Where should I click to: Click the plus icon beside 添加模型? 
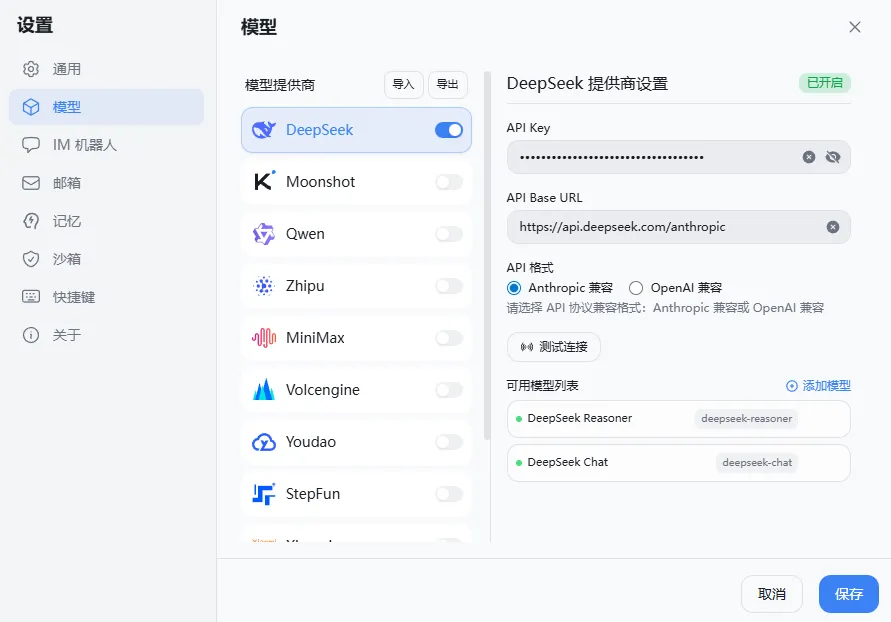coord(792,386)
